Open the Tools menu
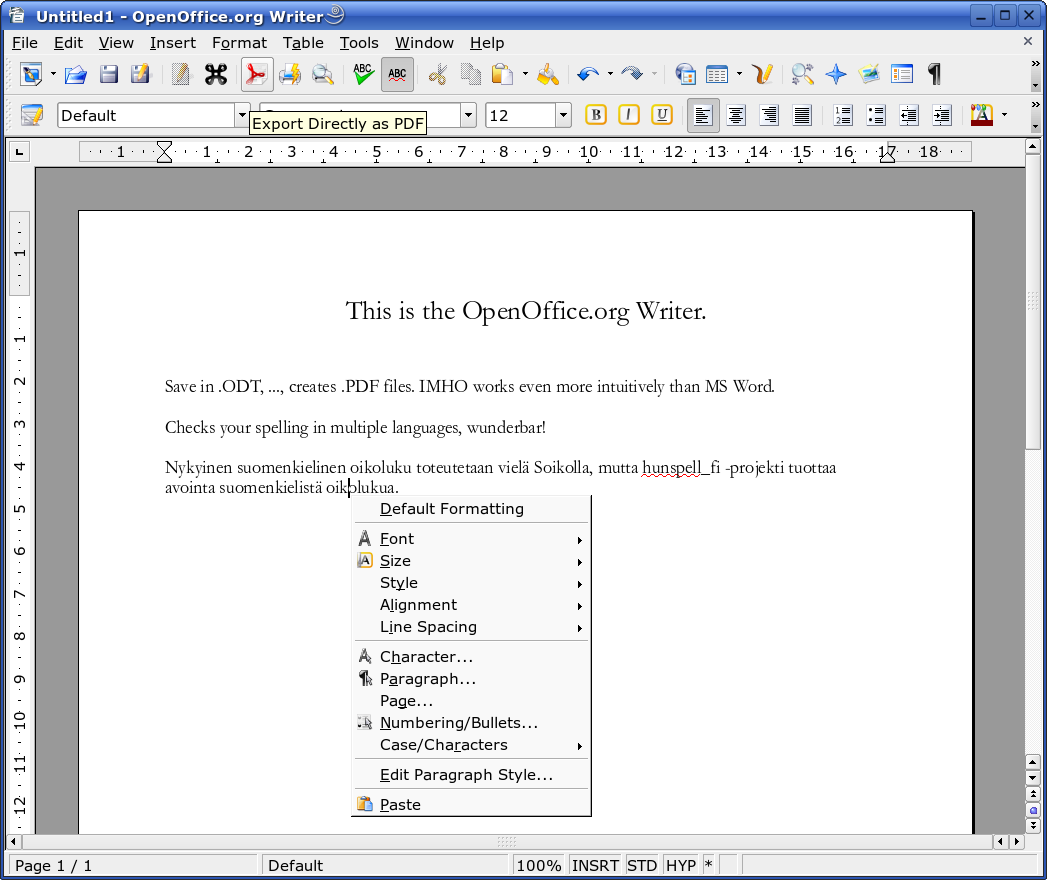 point(359,43)
